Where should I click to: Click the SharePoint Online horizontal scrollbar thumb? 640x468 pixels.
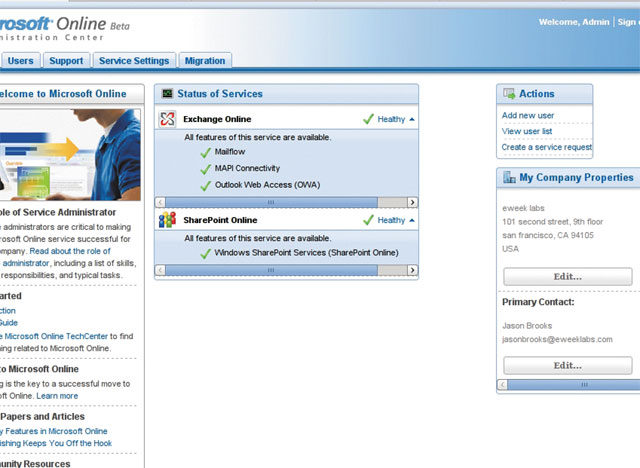tap(271, 270)
